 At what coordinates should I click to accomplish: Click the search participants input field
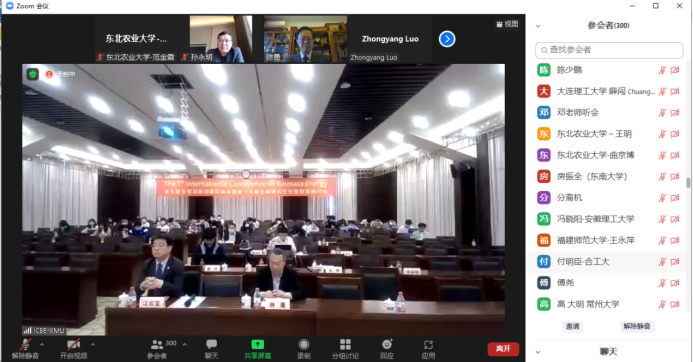(x=609, y=50)
